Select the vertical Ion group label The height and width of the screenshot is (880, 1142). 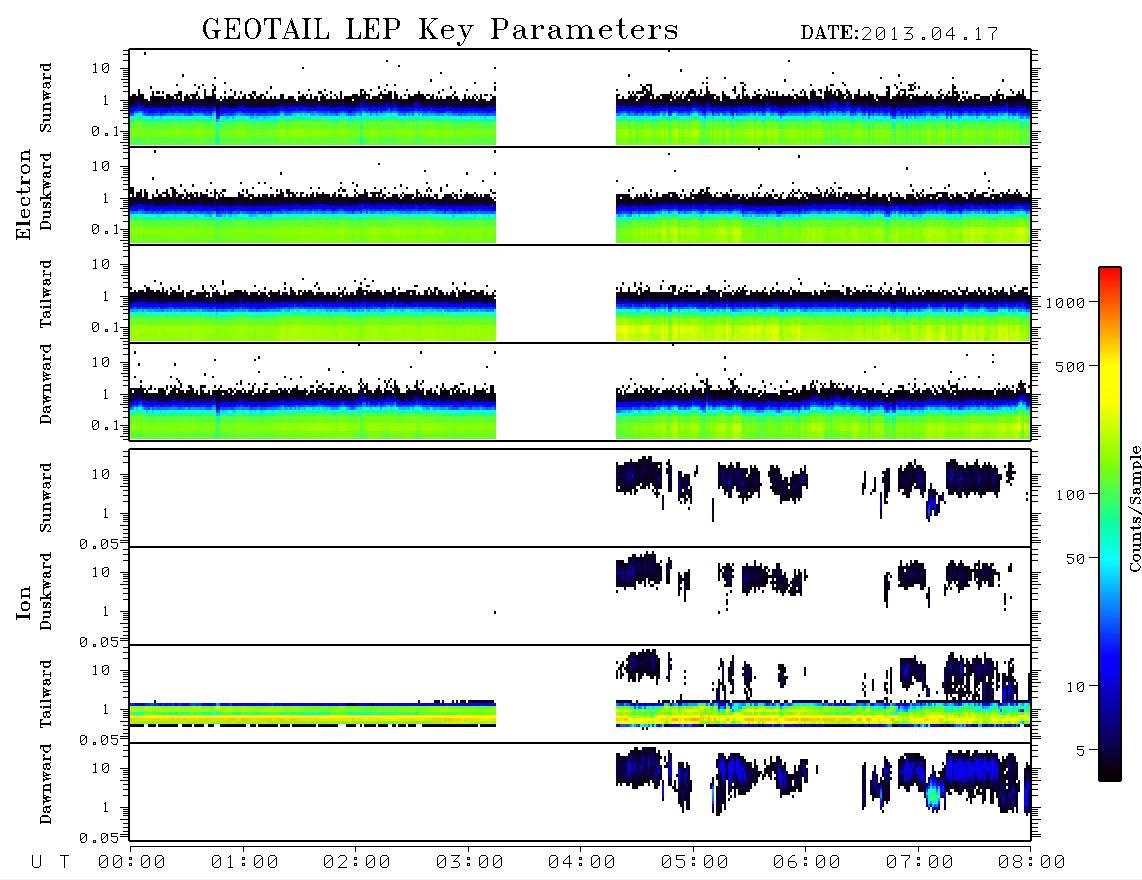point(24,602)
